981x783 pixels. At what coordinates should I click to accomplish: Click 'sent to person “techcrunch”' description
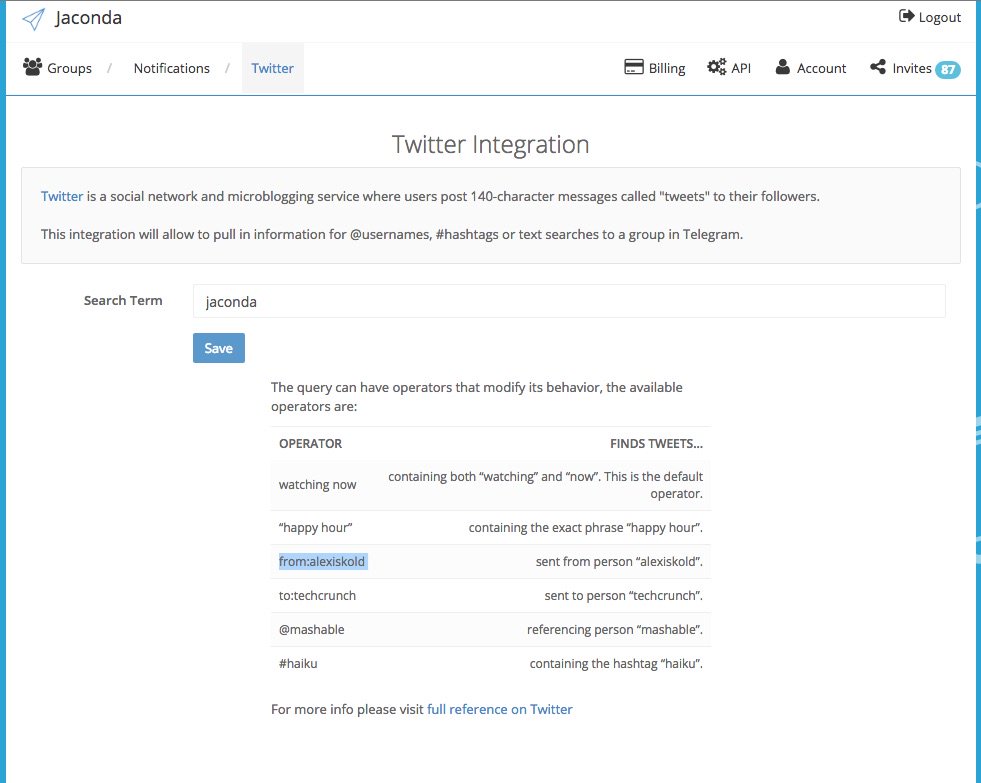click(623, 595)
